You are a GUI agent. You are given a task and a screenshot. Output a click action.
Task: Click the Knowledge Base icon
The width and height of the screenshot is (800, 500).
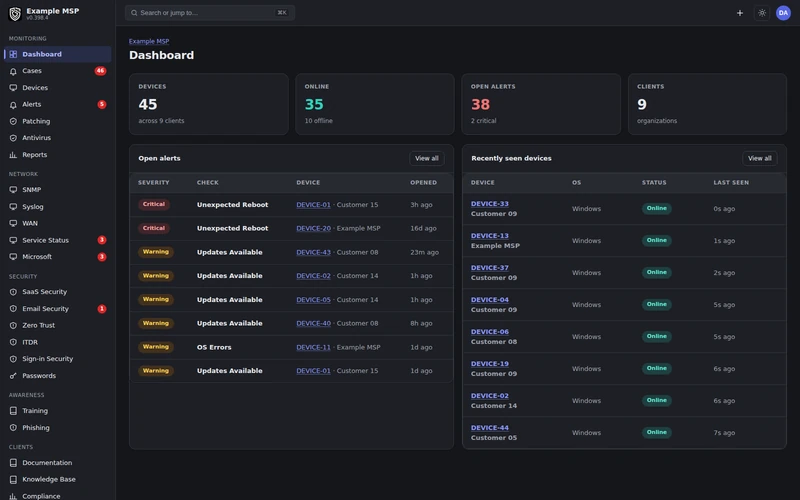[13, 480]
